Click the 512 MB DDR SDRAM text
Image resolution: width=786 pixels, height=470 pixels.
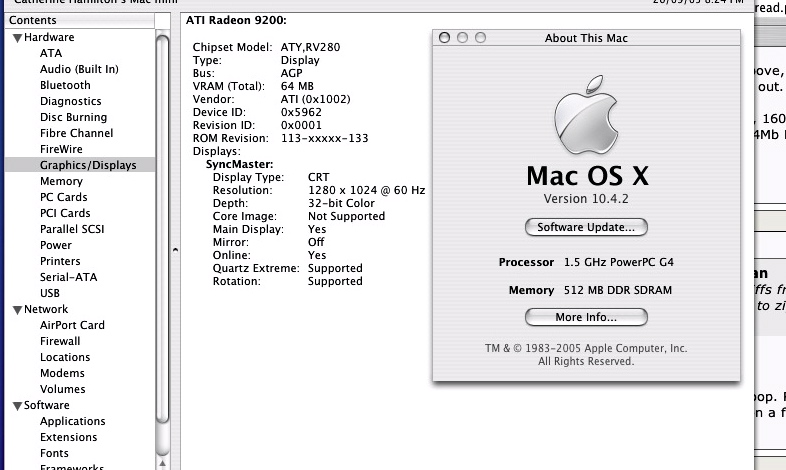[x=618, y=290]
